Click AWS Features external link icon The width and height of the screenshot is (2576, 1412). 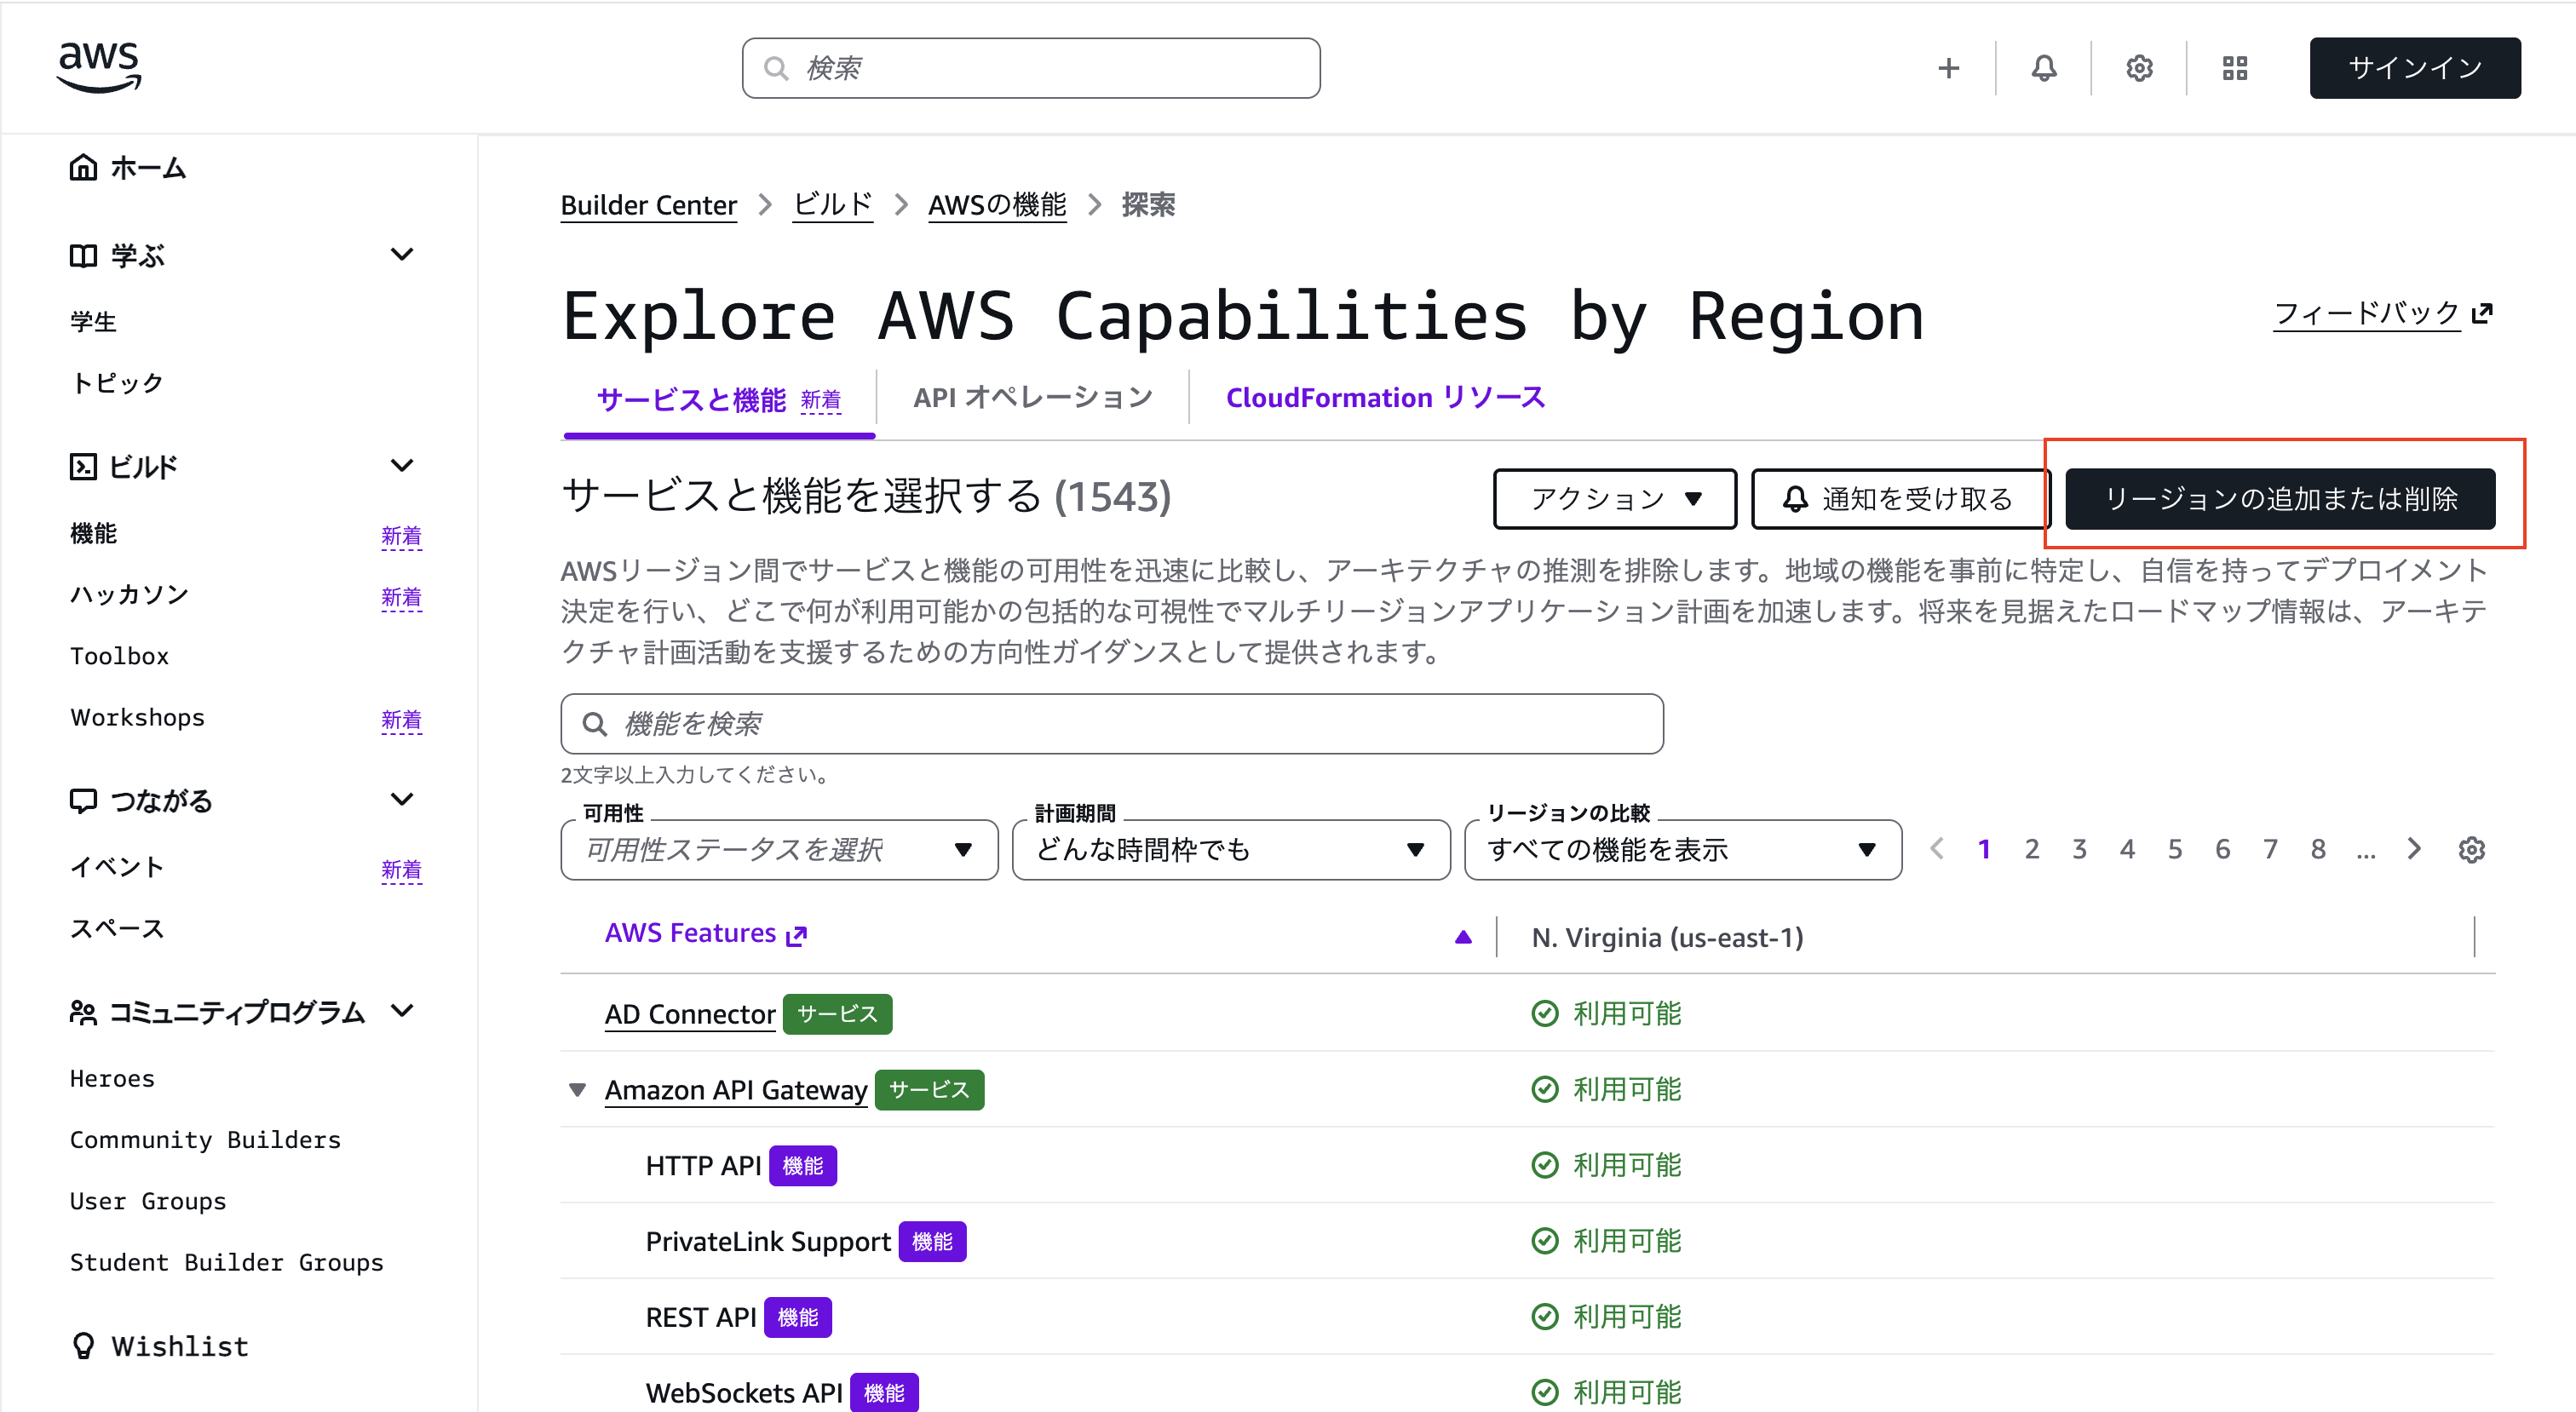(796, 935)
